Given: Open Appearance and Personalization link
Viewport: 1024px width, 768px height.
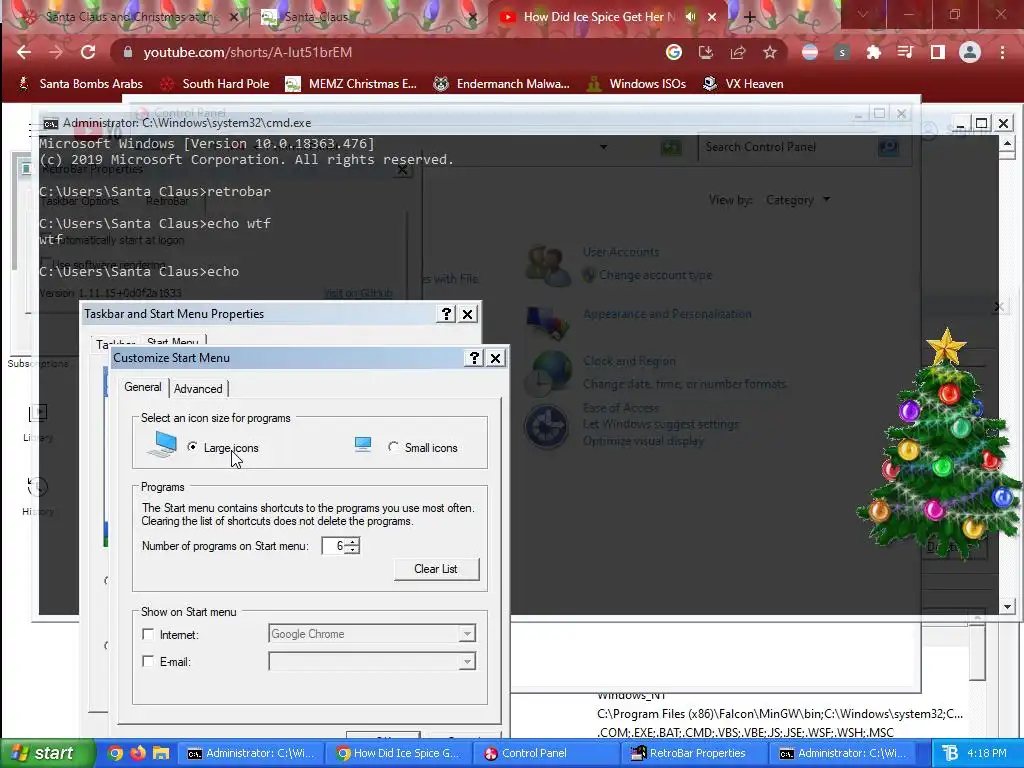Looking at the screenshot, I should click(x=667, y=314).
